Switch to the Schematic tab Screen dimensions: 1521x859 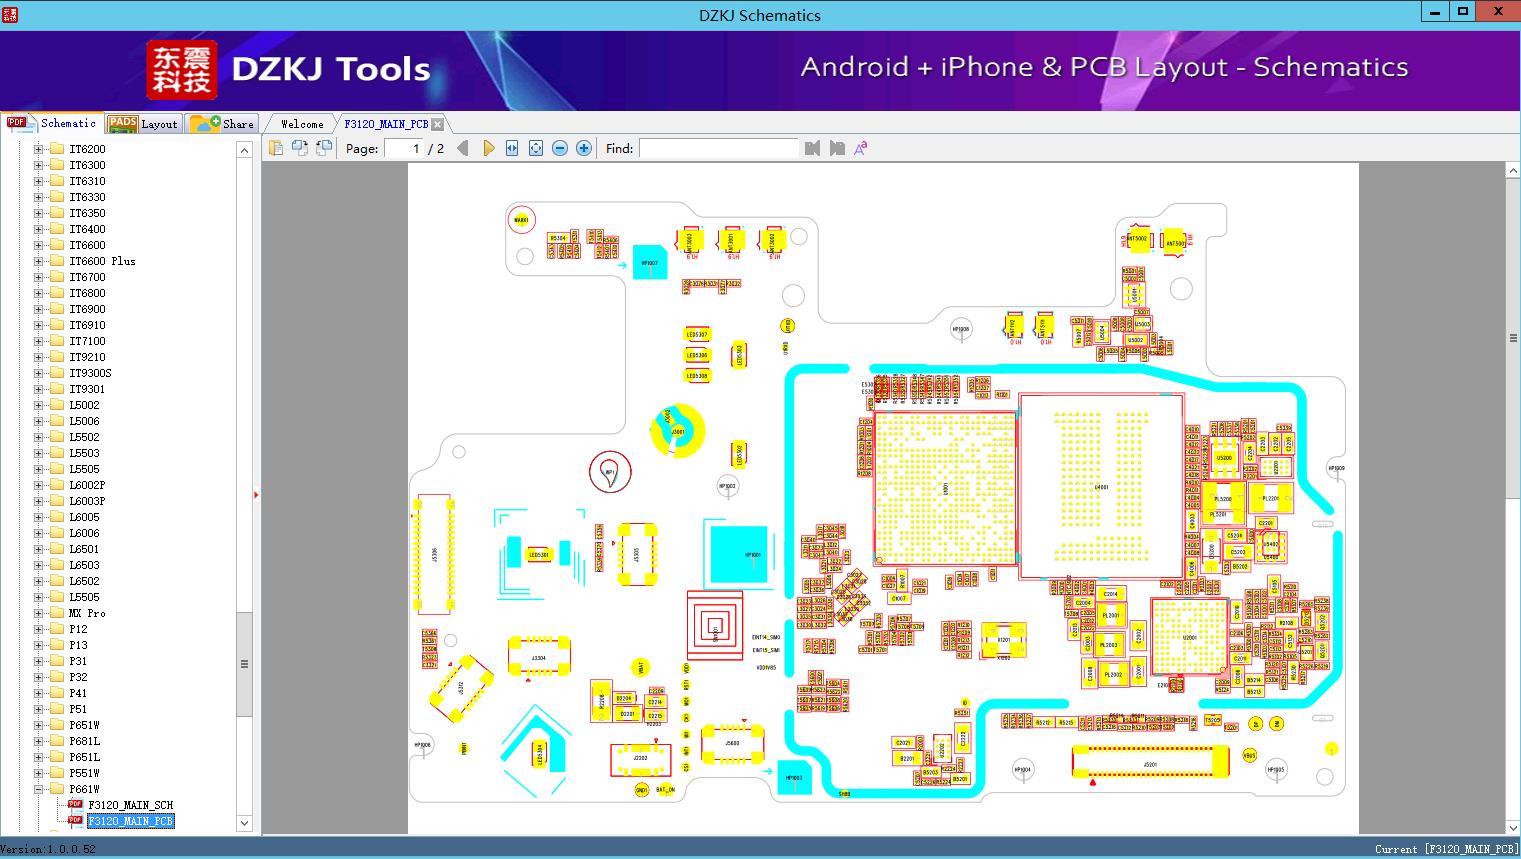[52, 123]
